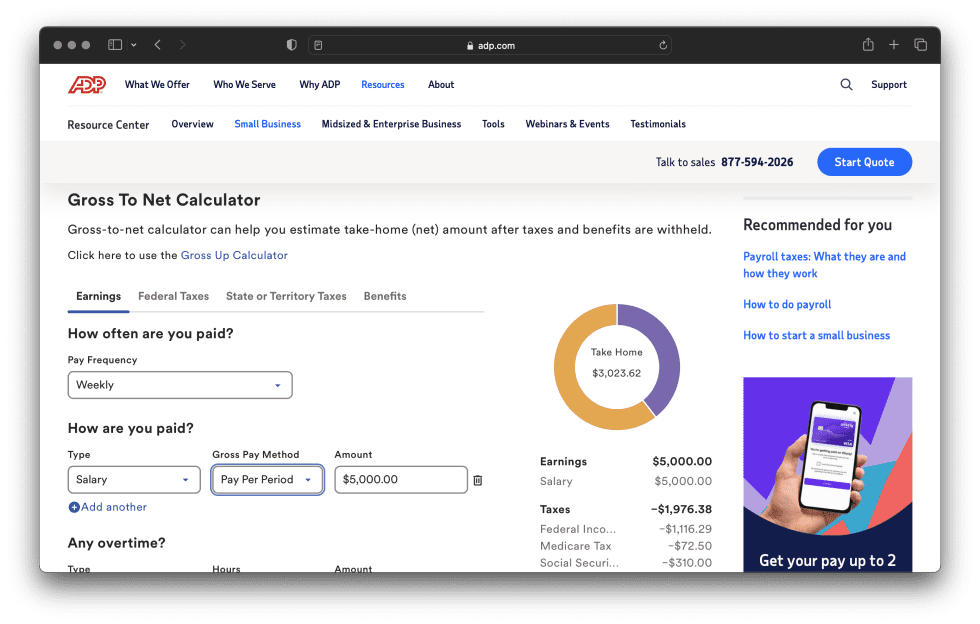Click the Take Home $3,023.62 value
Screen dimensions: 980x624
(x=616, y=373)
